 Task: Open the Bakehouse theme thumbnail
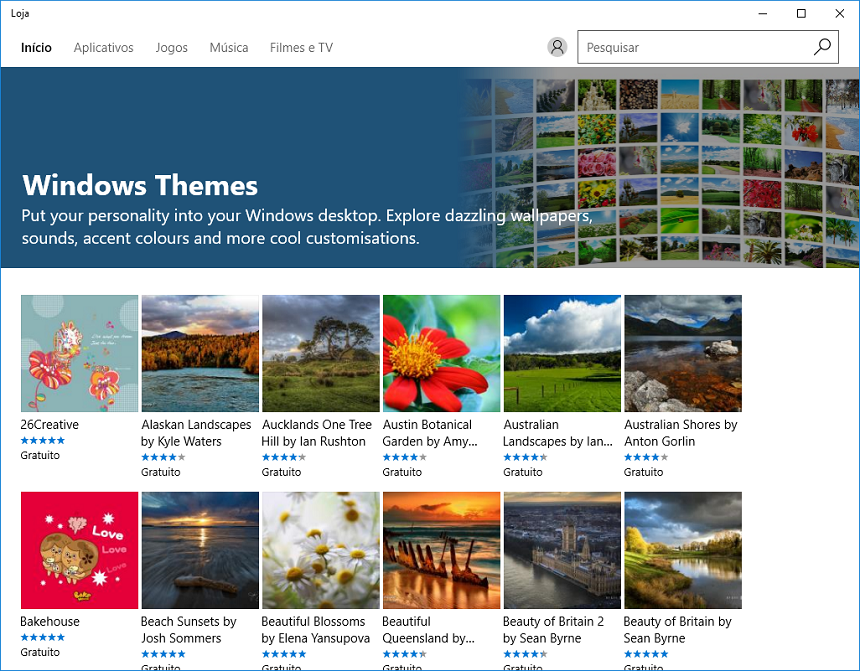(80, 550)
